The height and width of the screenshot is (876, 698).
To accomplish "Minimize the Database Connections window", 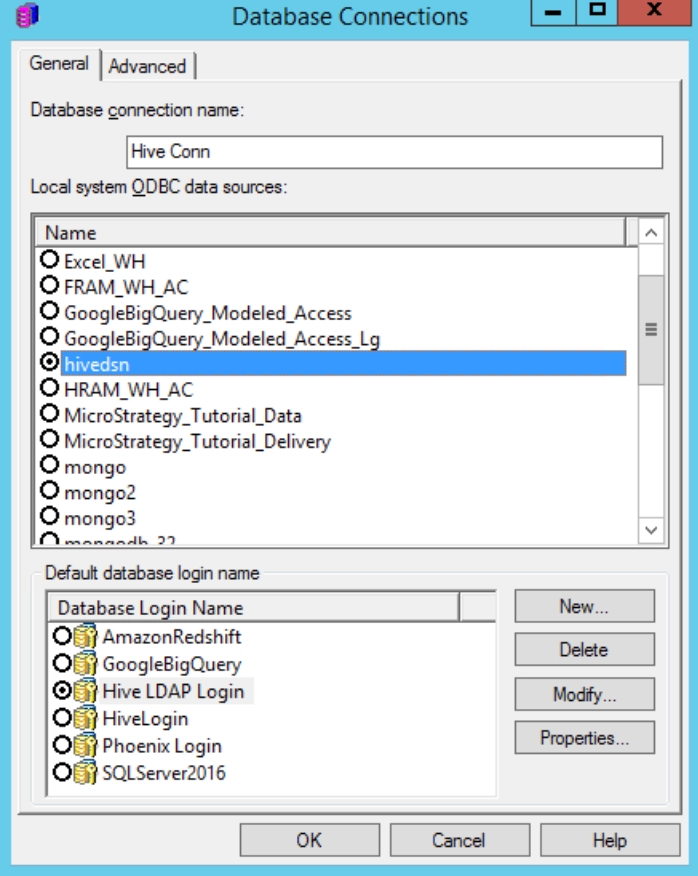I will click(x=553, y=12).
